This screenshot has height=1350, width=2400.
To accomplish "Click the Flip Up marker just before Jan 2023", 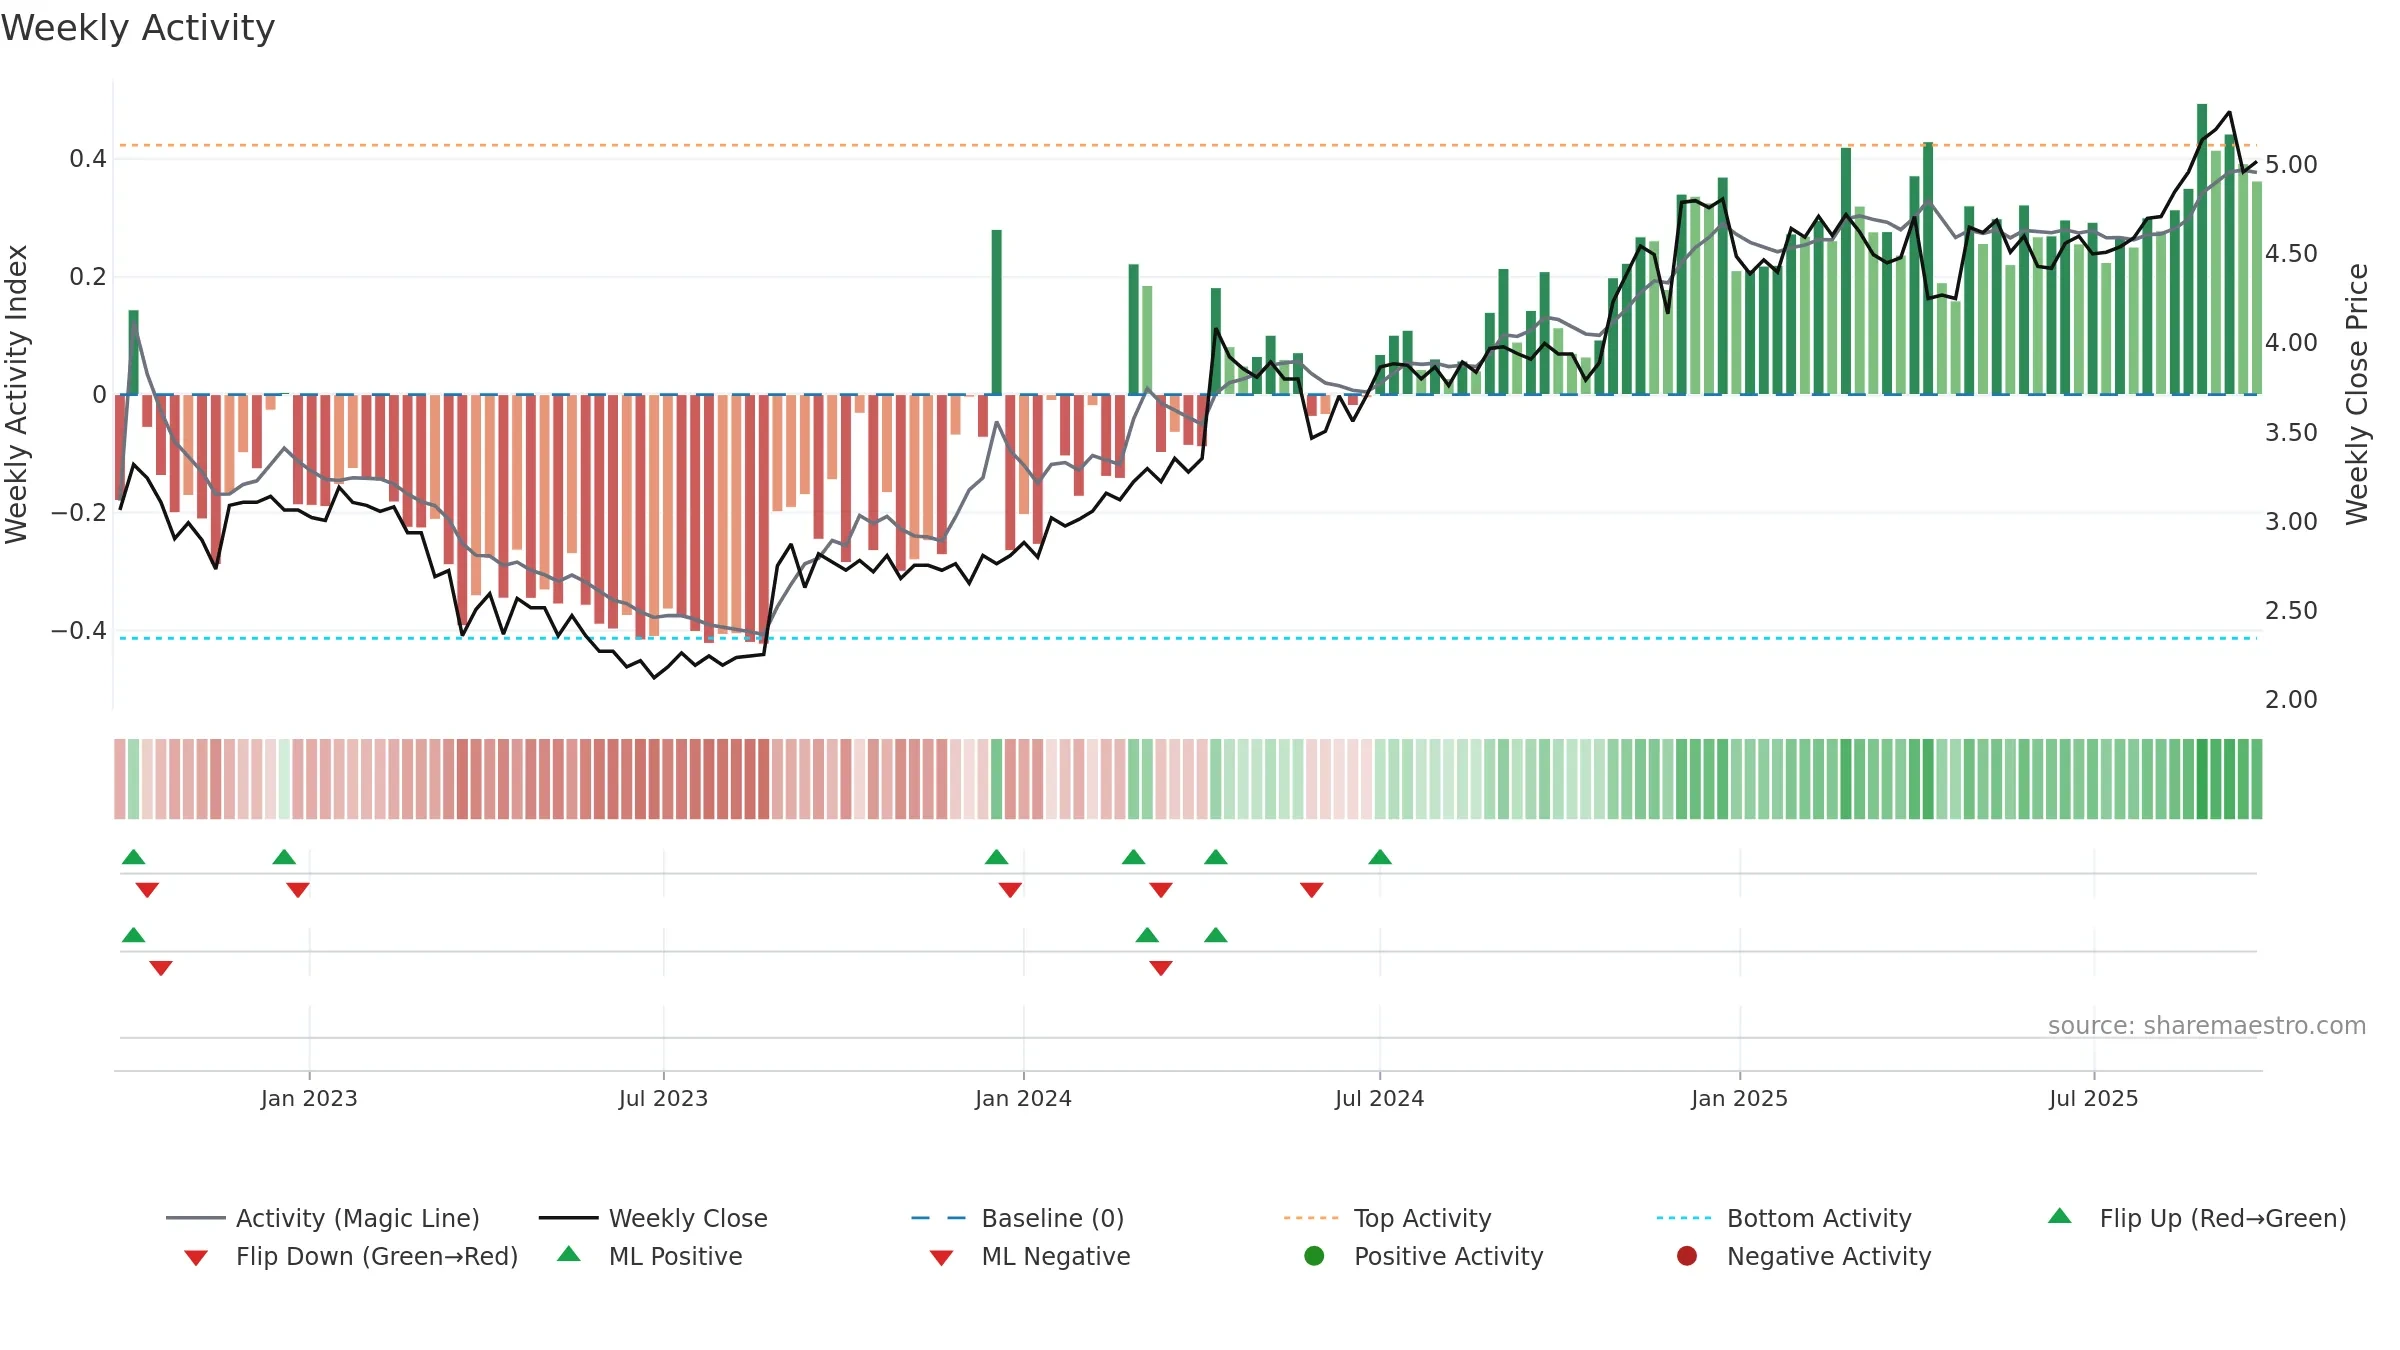I will (x=284, y=857).
